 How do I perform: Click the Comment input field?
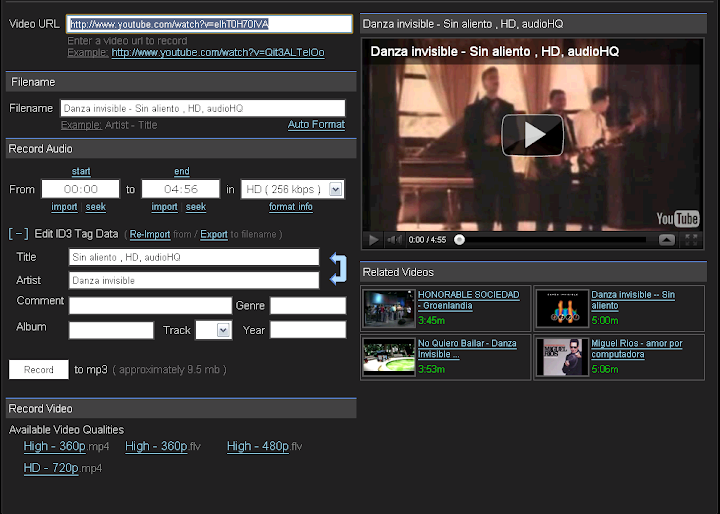pyautogui.click(x=150, y=305)
